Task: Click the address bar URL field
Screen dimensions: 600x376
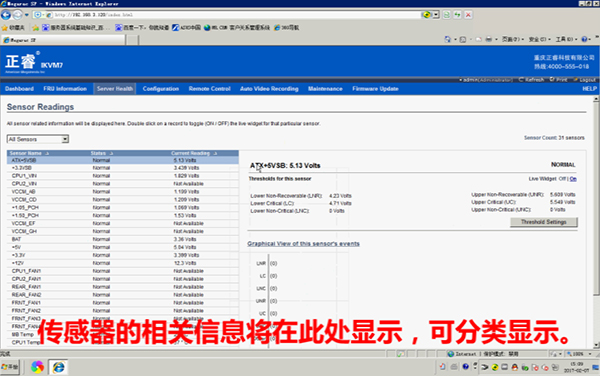Action: pyautogui.click(x=237, y=15)
